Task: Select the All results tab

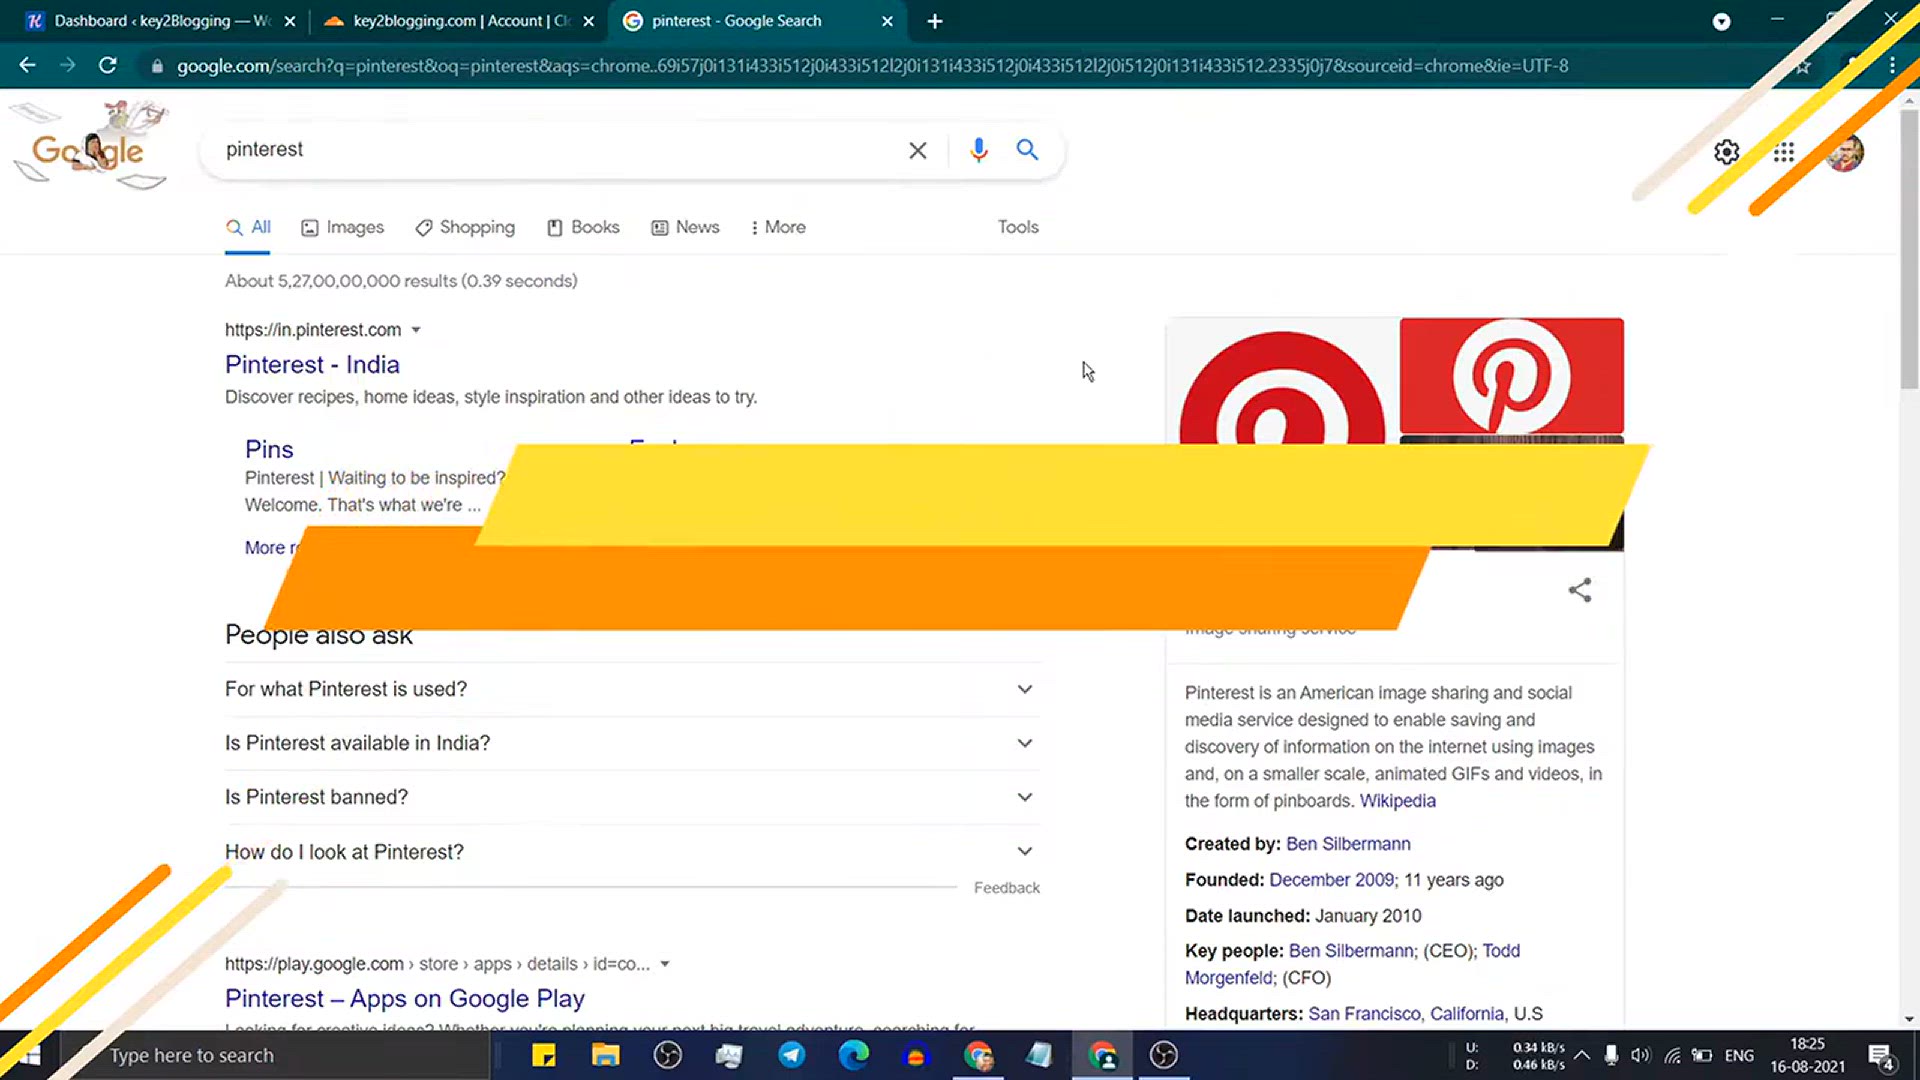Action: [248, 227]
